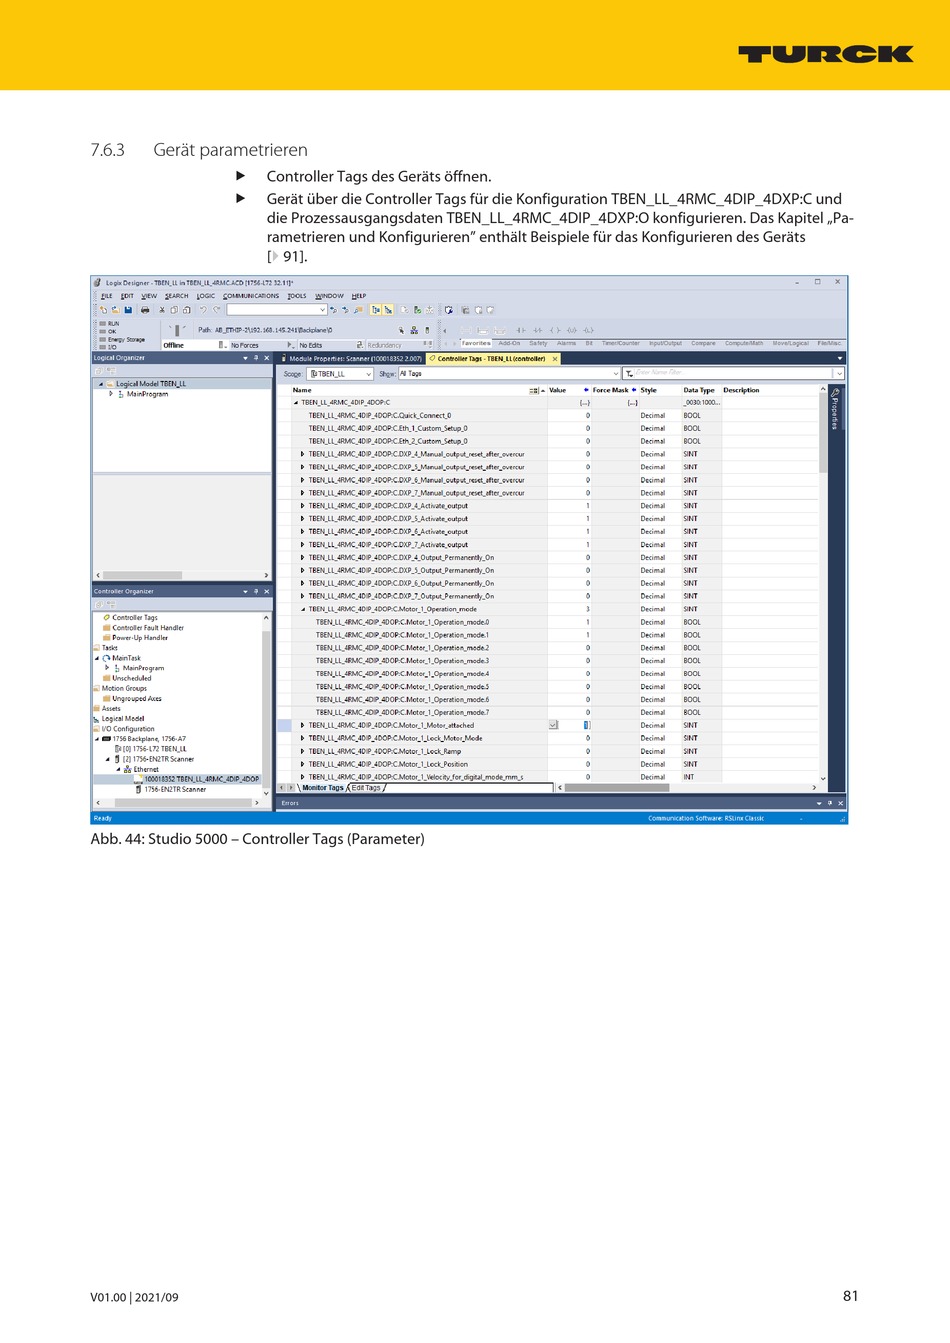The image size is (950, 1343).
Task: Click the Cut scissors toolbar icon
Action: coord(162,310)
